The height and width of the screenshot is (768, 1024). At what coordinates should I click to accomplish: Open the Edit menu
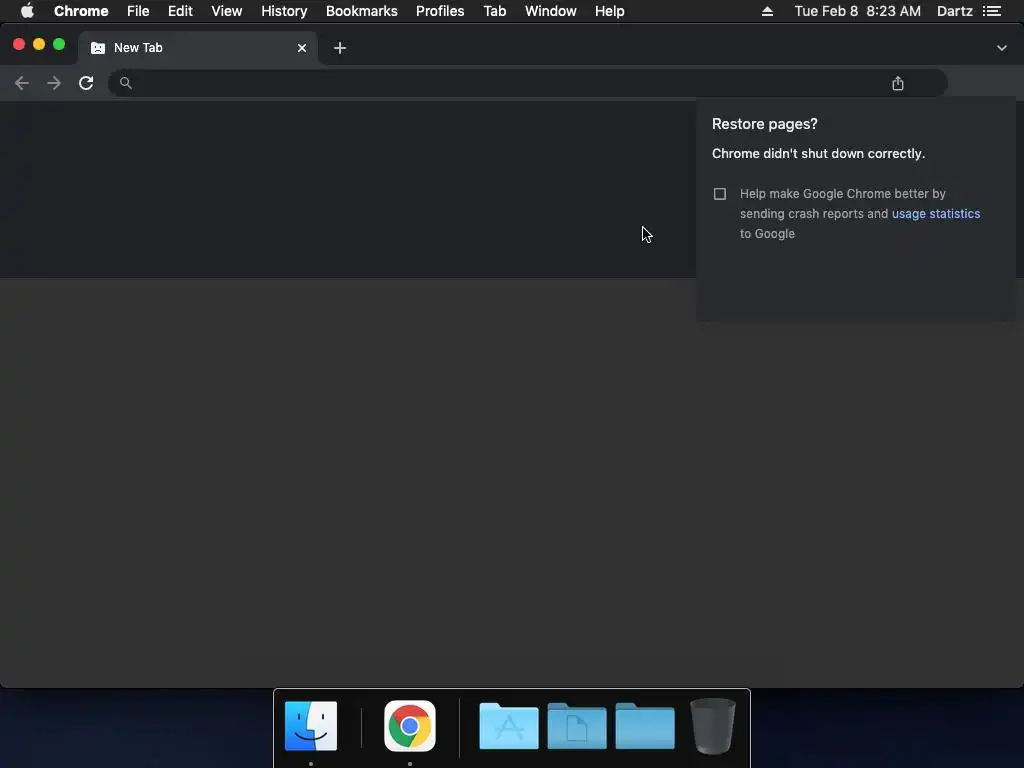180,11
